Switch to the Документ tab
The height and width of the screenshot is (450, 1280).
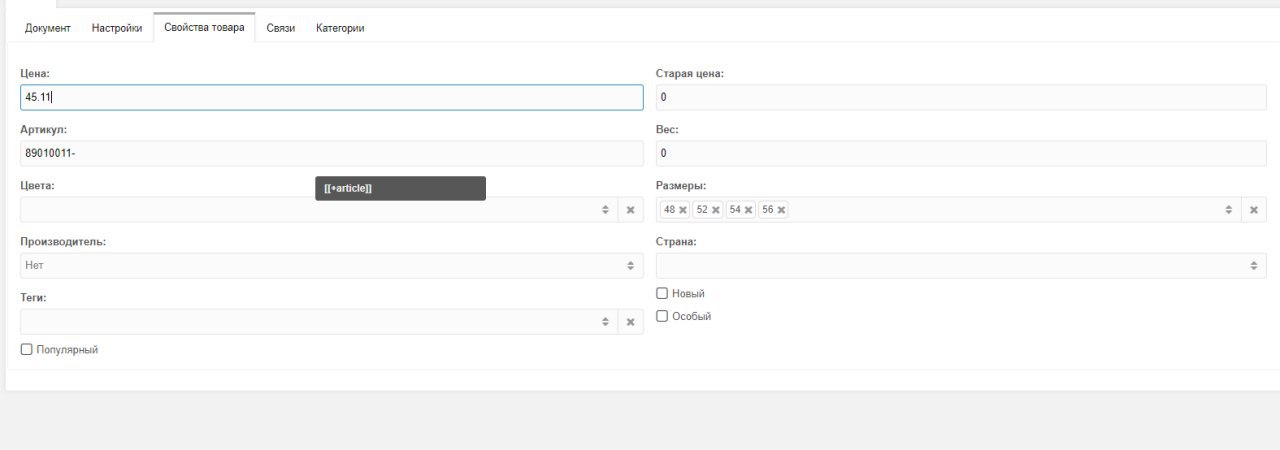[48, 28]
